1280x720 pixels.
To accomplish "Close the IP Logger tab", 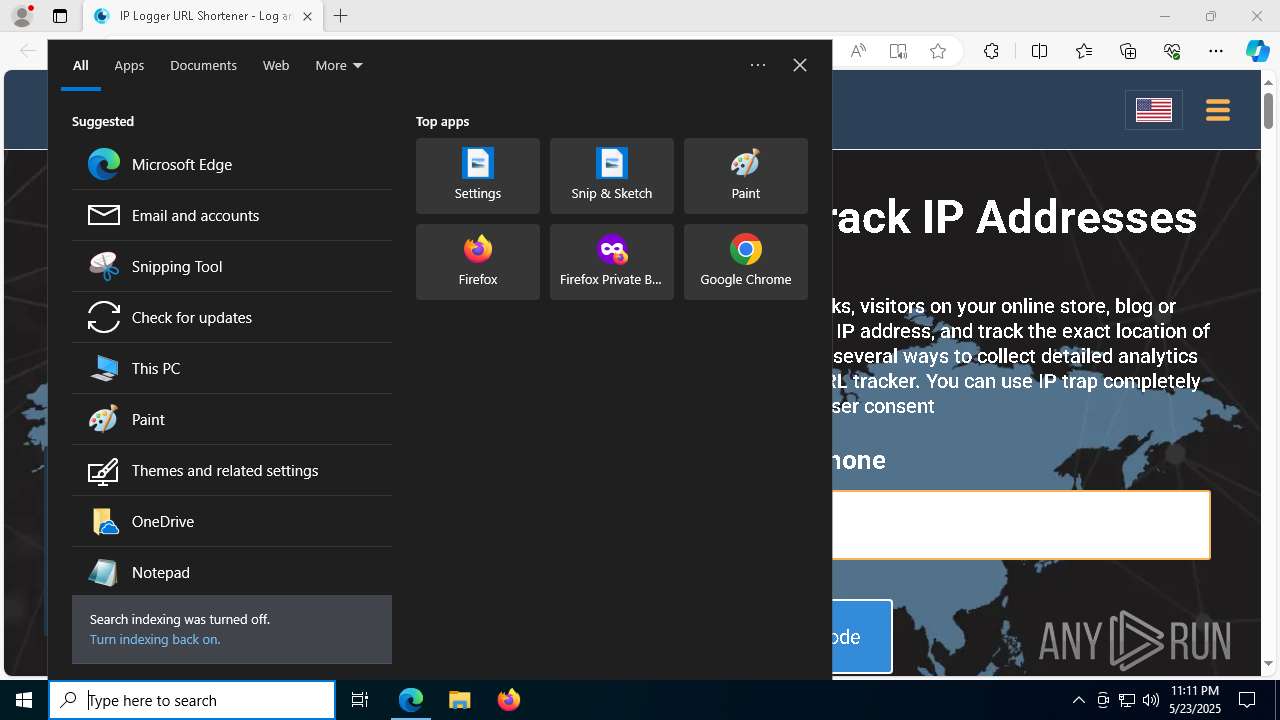I will (307, 16).
